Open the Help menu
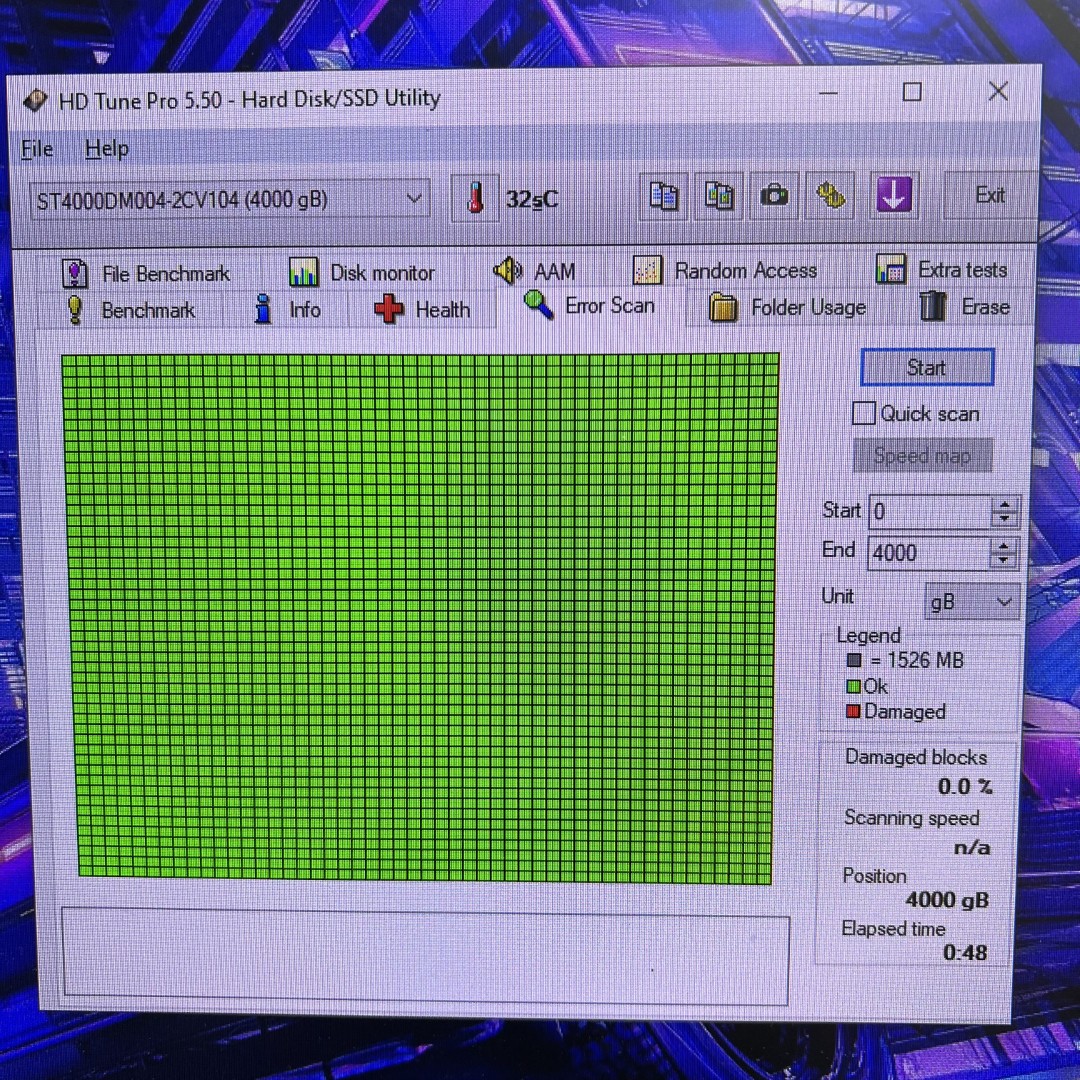The height and width of the screenshot is (1080, 1080). pyautogui.click(x=106, y=149)
